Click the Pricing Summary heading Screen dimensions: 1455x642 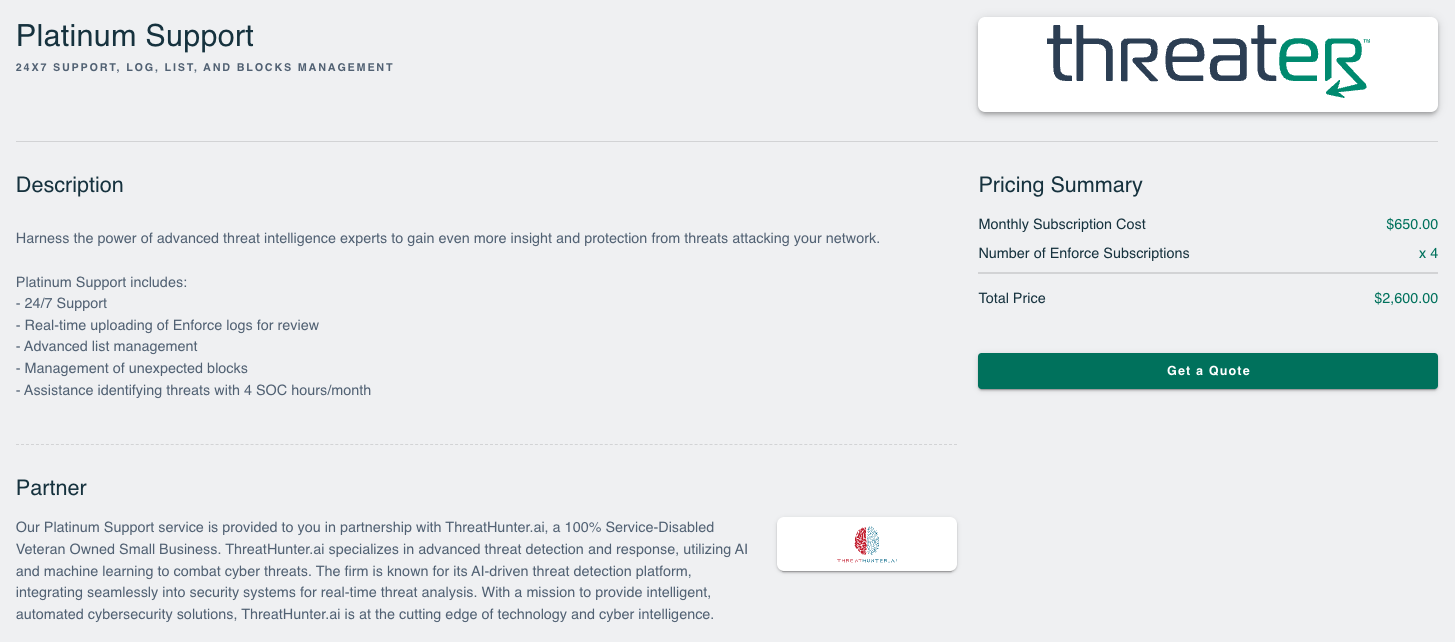coord(1060,185)
